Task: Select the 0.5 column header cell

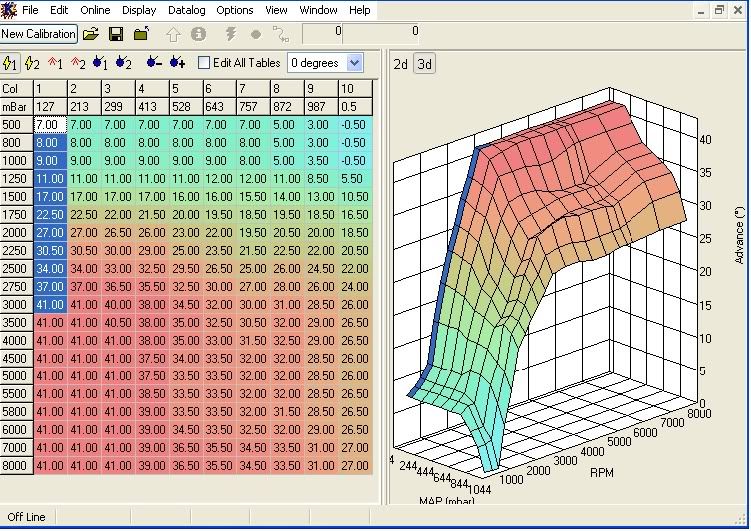Action: pyautogui.click(x=355, y=107)
